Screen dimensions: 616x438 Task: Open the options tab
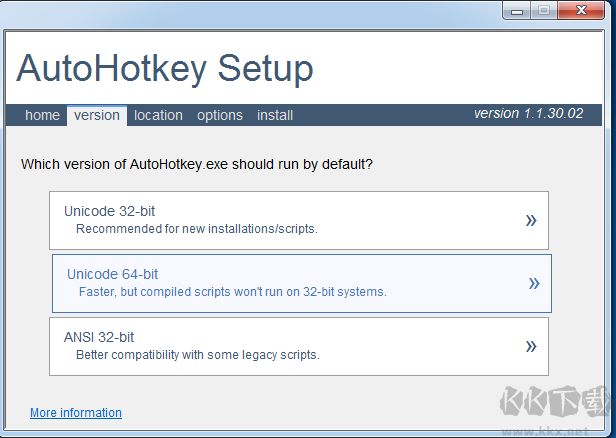[220, 115]
